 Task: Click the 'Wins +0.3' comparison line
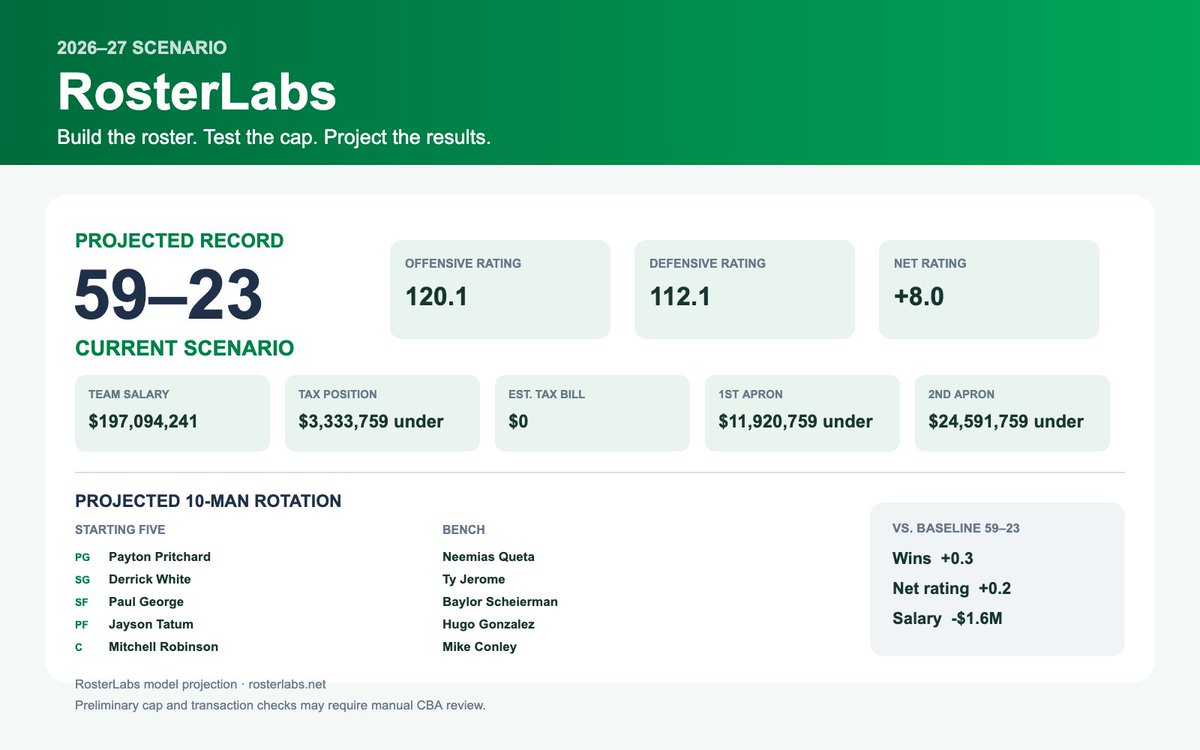(933, 559)
